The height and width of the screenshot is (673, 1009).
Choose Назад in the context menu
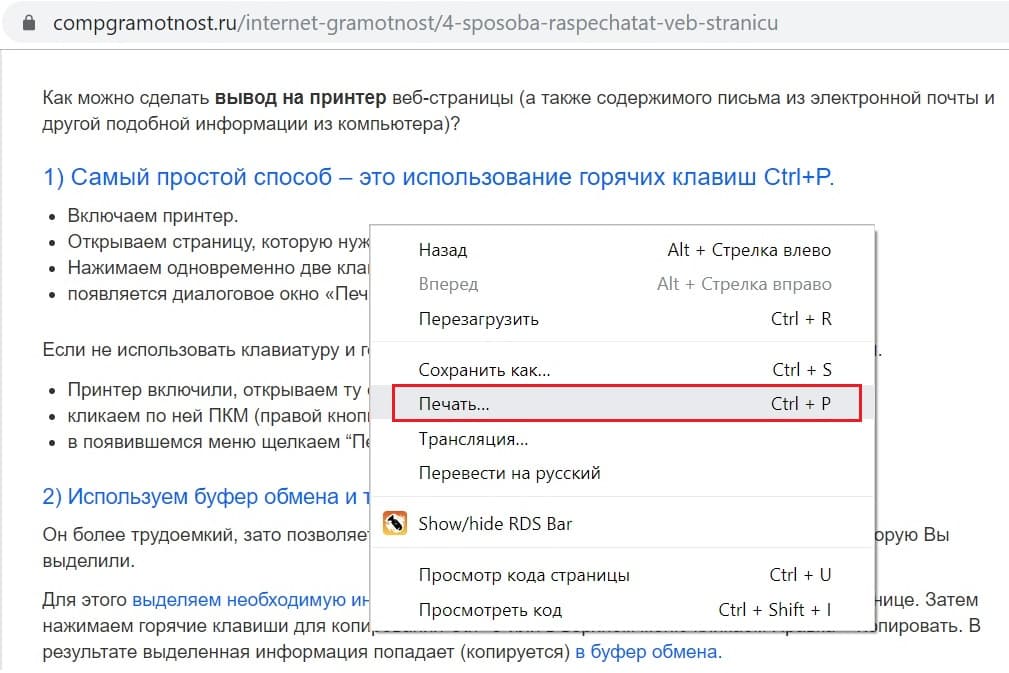coord(443,250)
